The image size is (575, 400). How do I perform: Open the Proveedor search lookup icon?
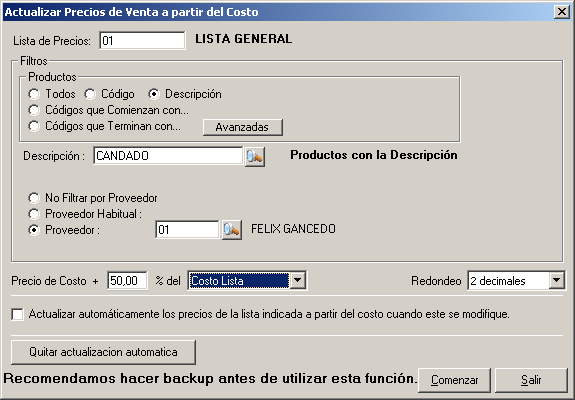pos(231,230)
